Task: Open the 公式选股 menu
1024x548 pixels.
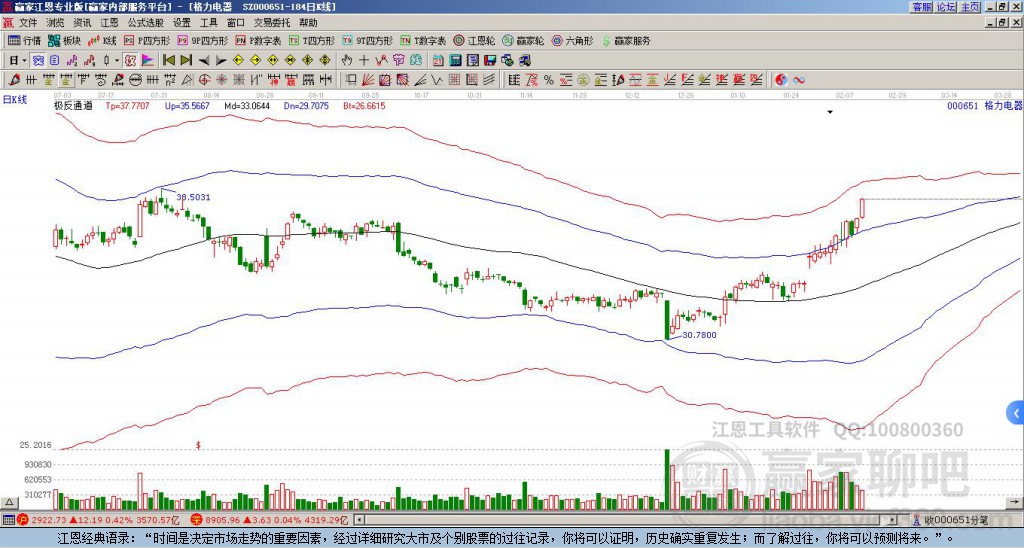Action: [146, 23]
